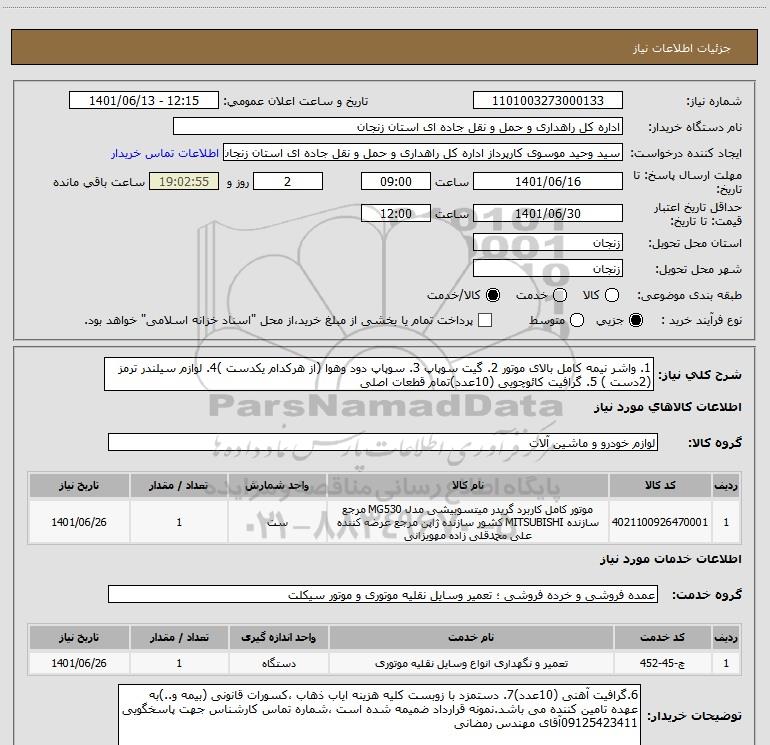
Task: Click the service group field عمده فروشی
Action: click(x=383, y=595)
